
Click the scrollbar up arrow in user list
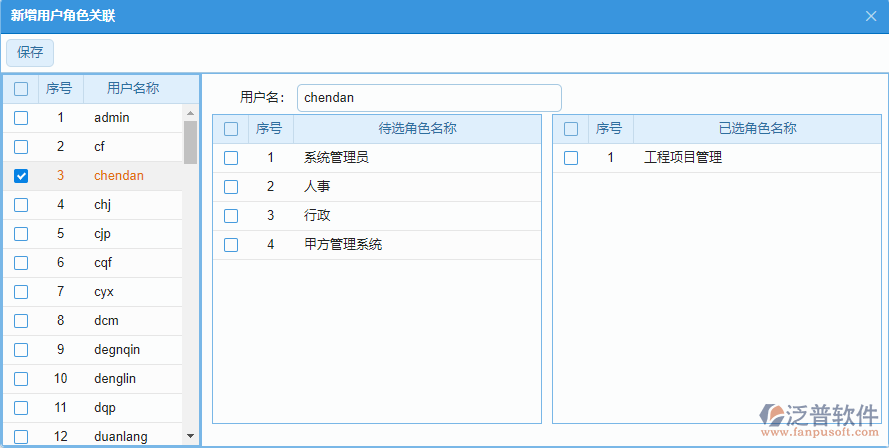[190, 112]
